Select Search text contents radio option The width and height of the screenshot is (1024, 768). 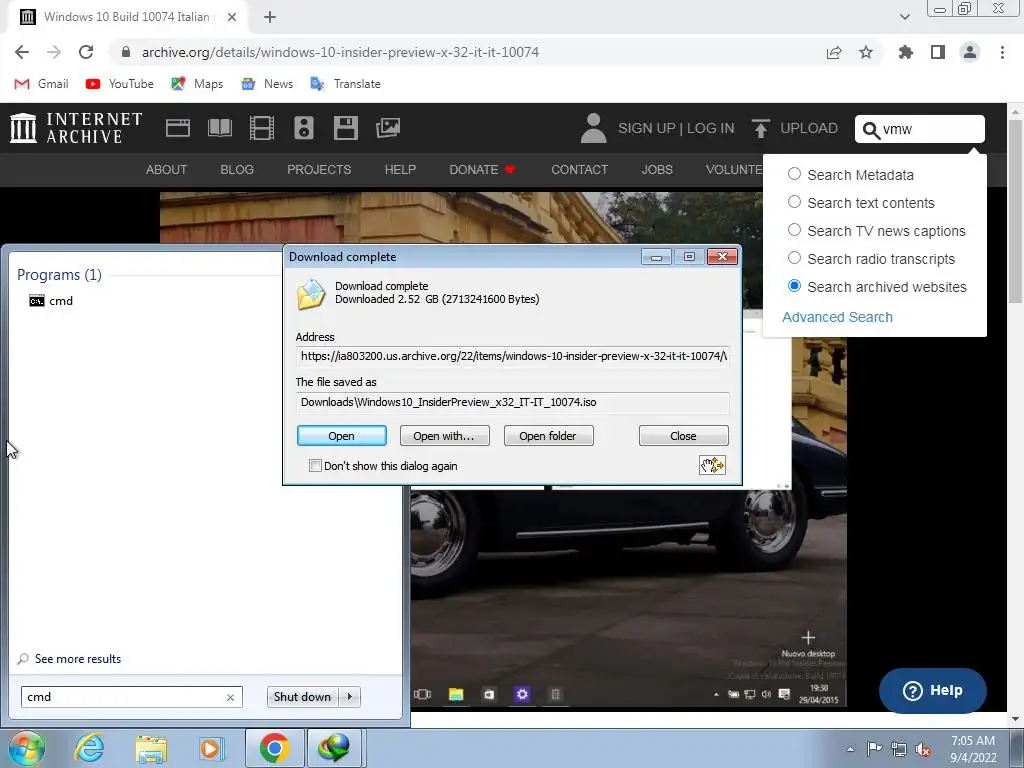click(x=794, y=202)
